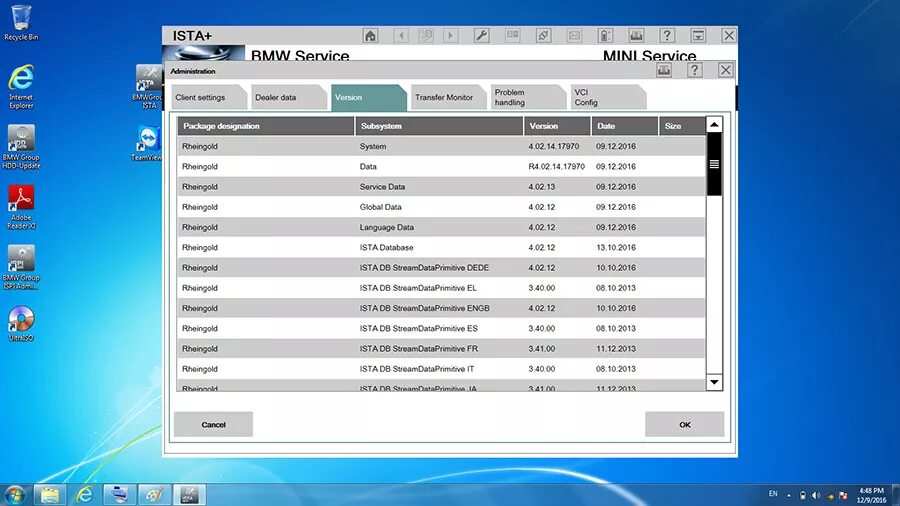Select the 'Language Data' row
Screen dimensions: 900x506
(x=441, y=227)
